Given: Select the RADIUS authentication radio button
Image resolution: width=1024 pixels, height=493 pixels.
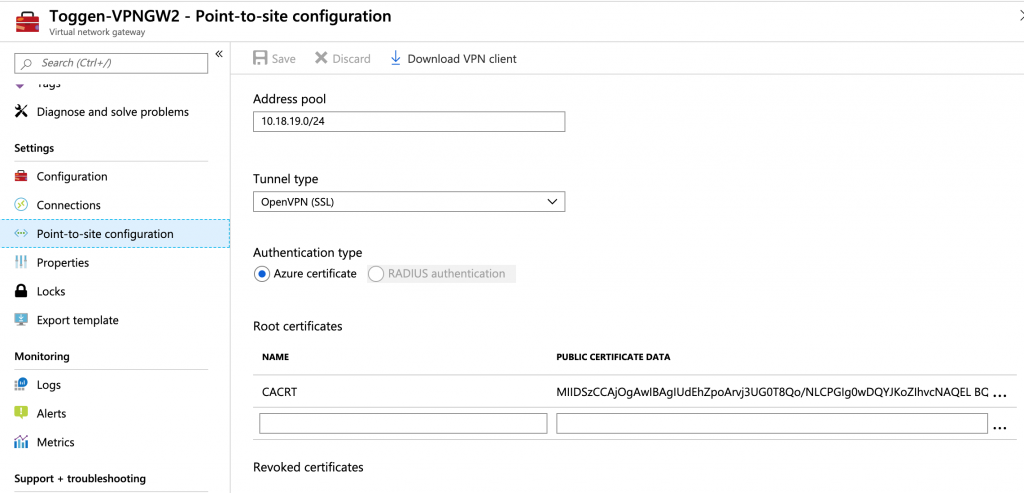Looking at the screenshot, I should click(x=376, y=274).
